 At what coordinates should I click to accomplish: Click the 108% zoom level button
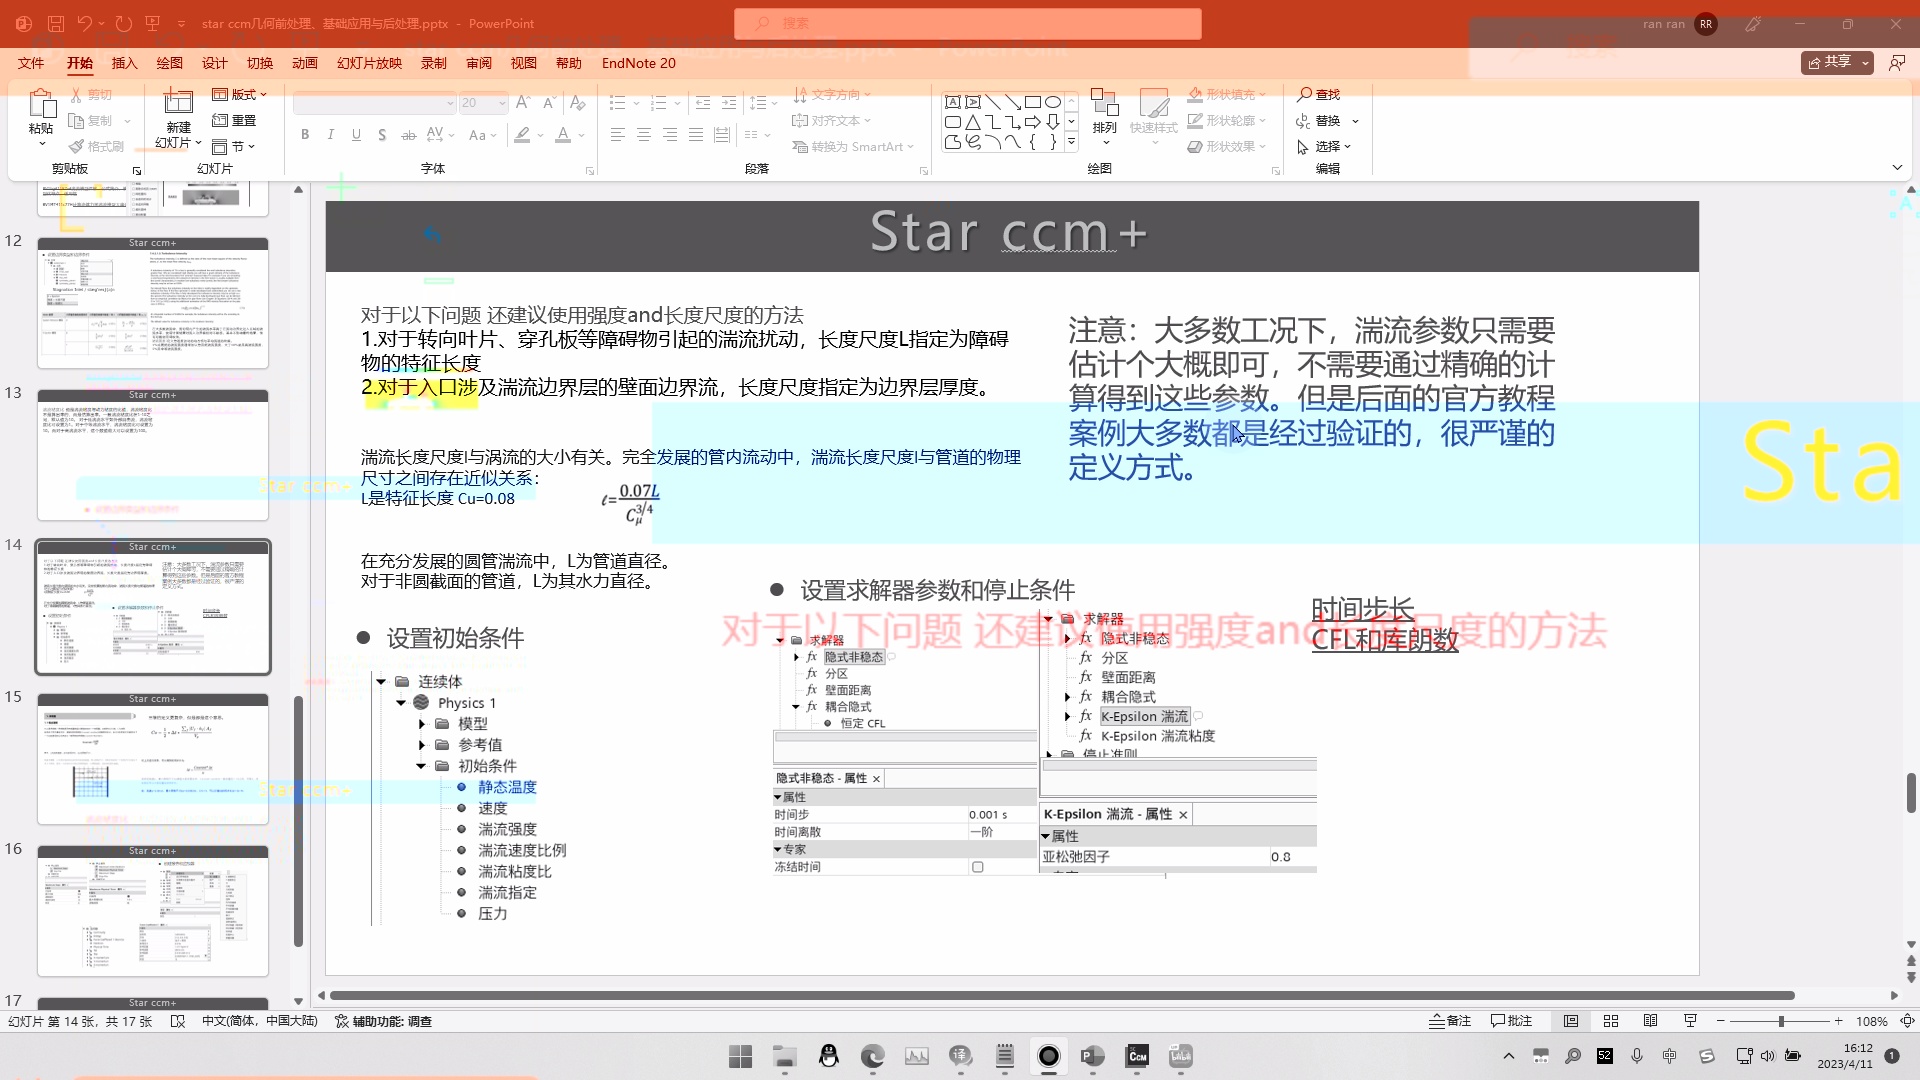click(x=1871, y=1021)
